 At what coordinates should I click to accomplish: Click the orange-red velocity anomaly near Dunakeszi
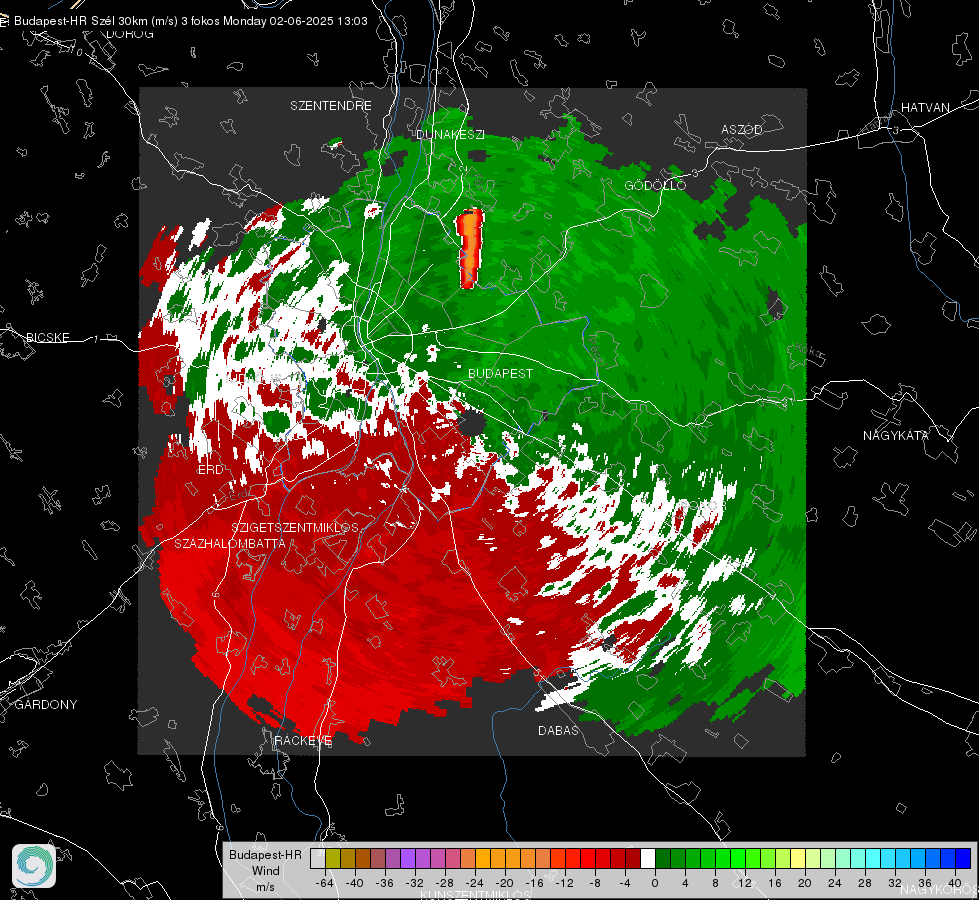pyautogui.click(x=470, y=248)
